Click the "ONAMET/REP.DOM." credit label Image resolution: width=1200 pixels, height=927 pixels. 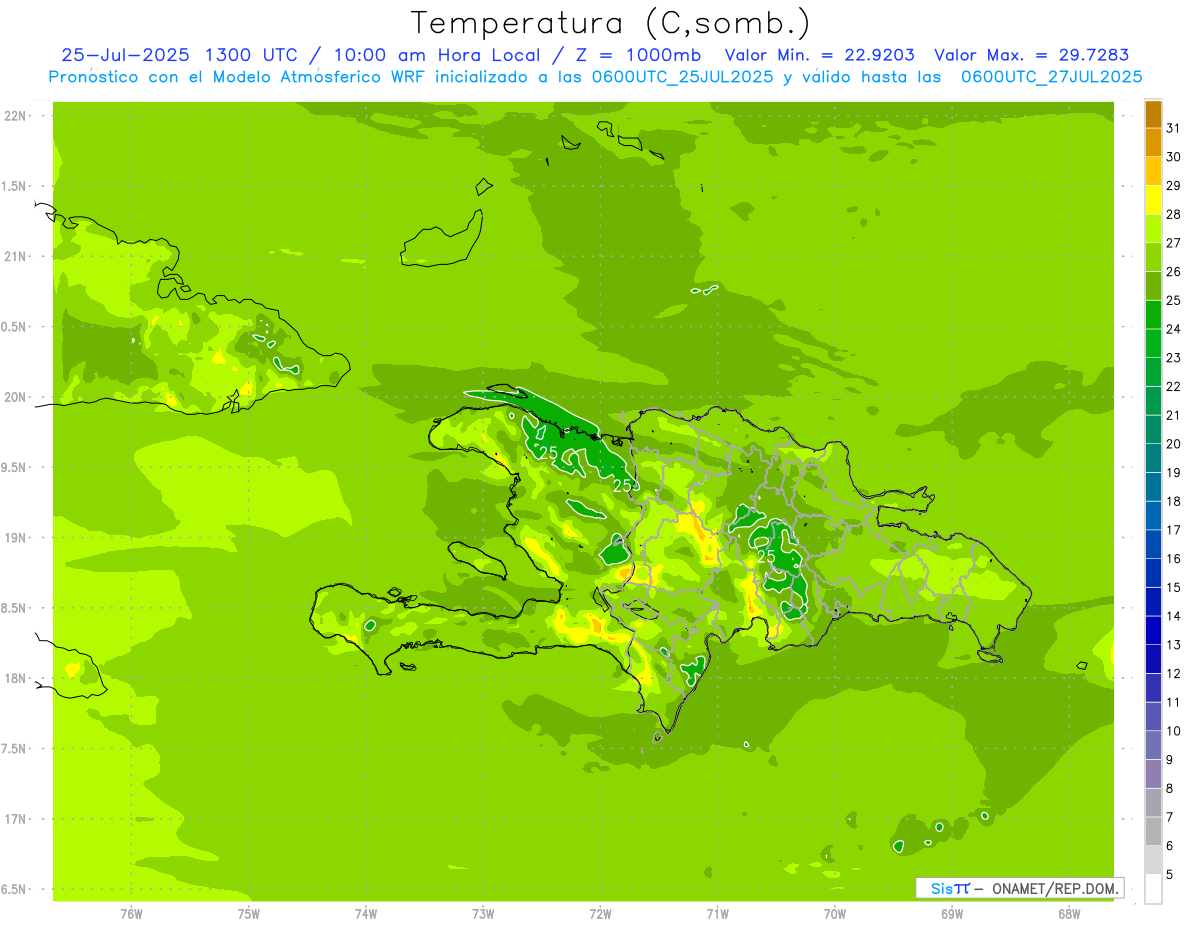pos(1055,888)
